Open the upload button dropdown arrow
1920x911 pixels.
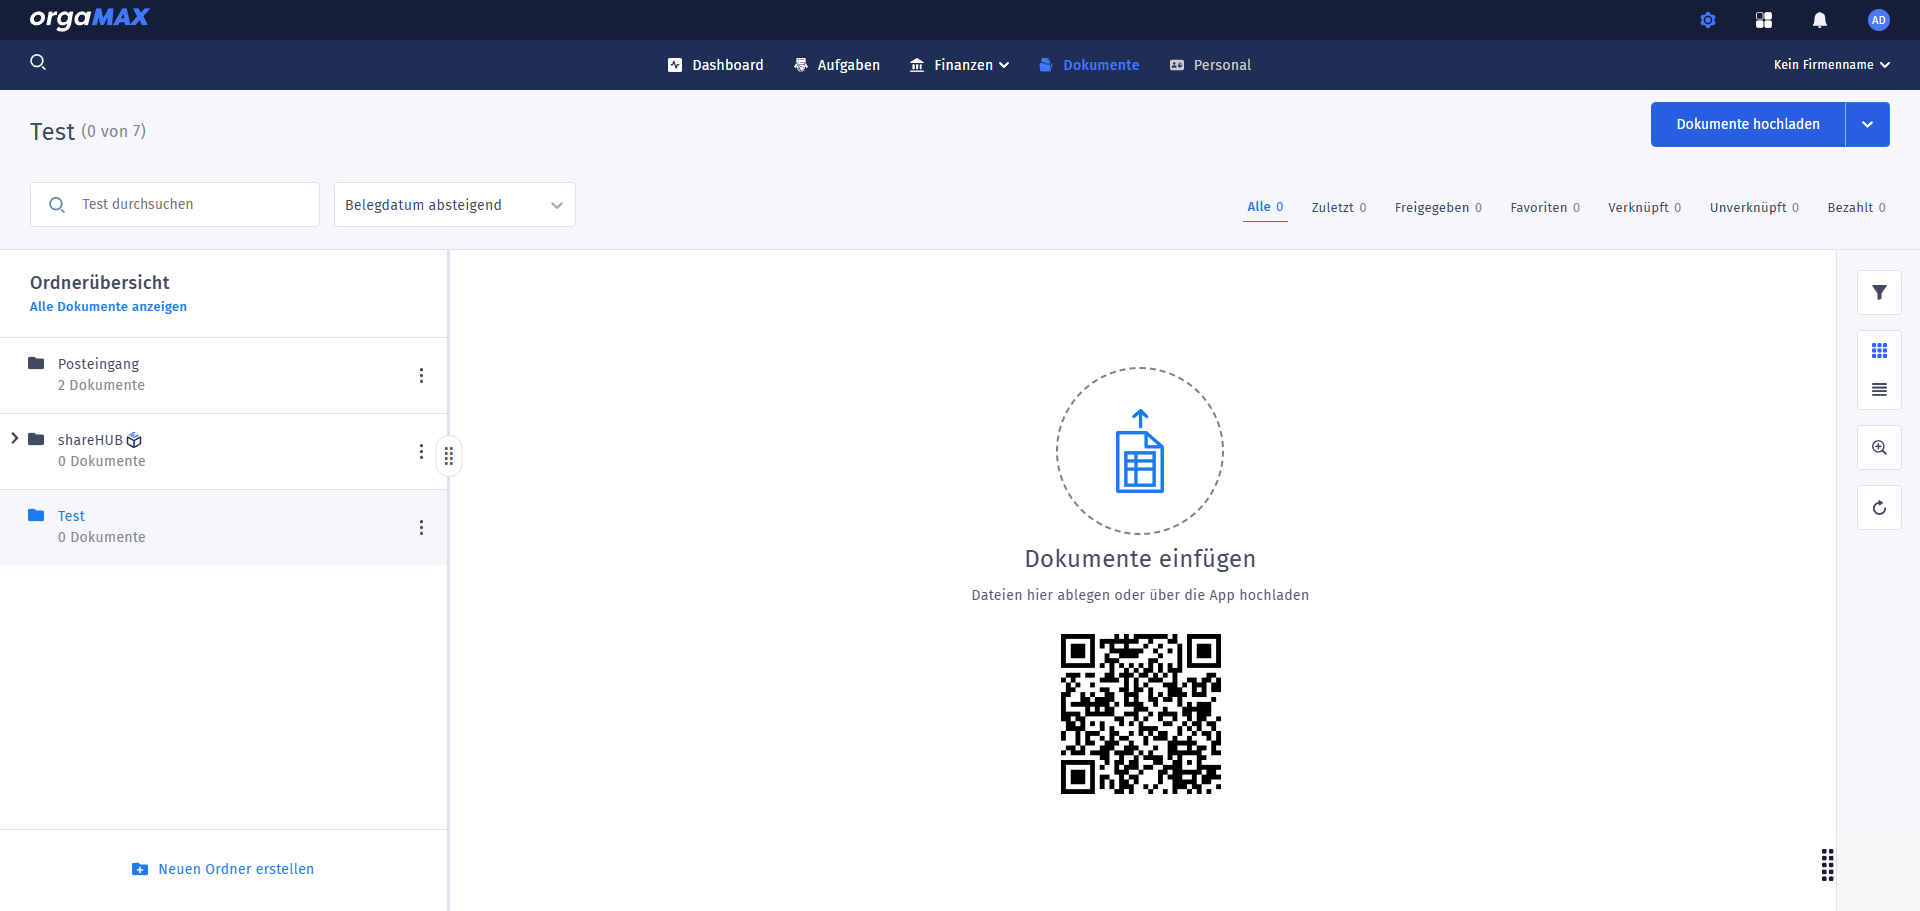click(x=1868, y=124)
